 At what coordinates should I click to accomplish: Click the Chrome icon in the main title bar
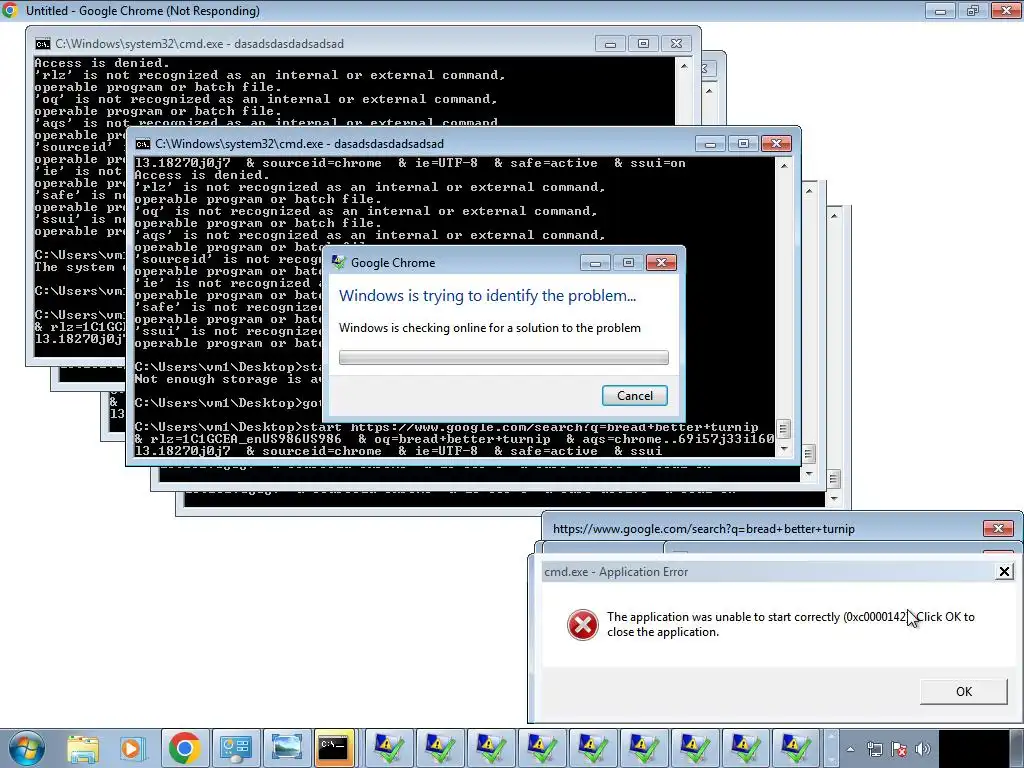click(x=10, y=10)
